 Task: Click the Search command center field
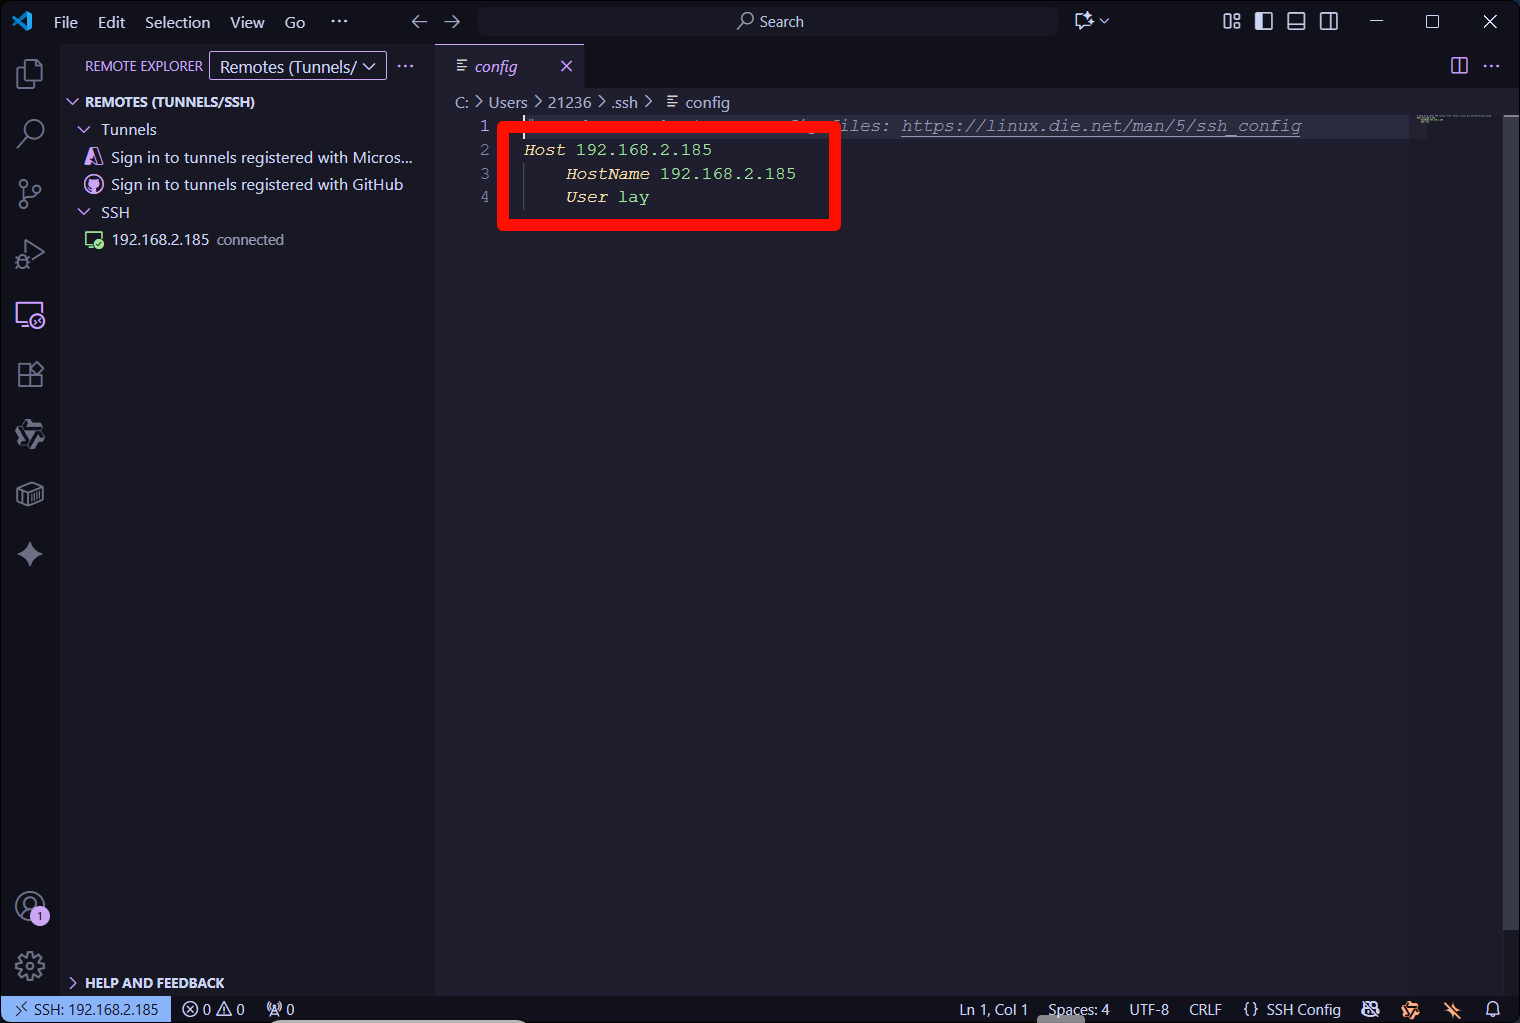pos(768,21)
